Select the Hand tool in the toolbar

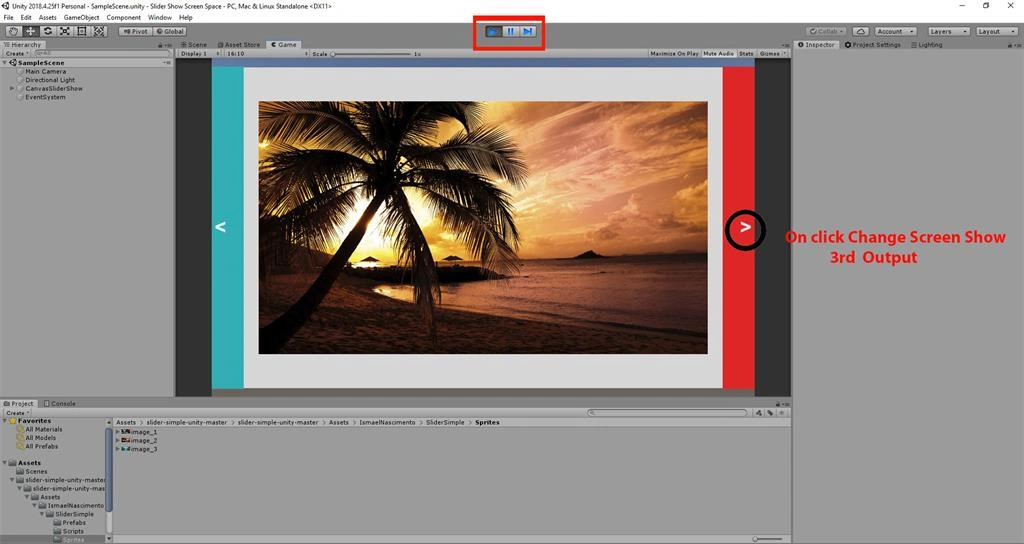[x=13, y=31]
